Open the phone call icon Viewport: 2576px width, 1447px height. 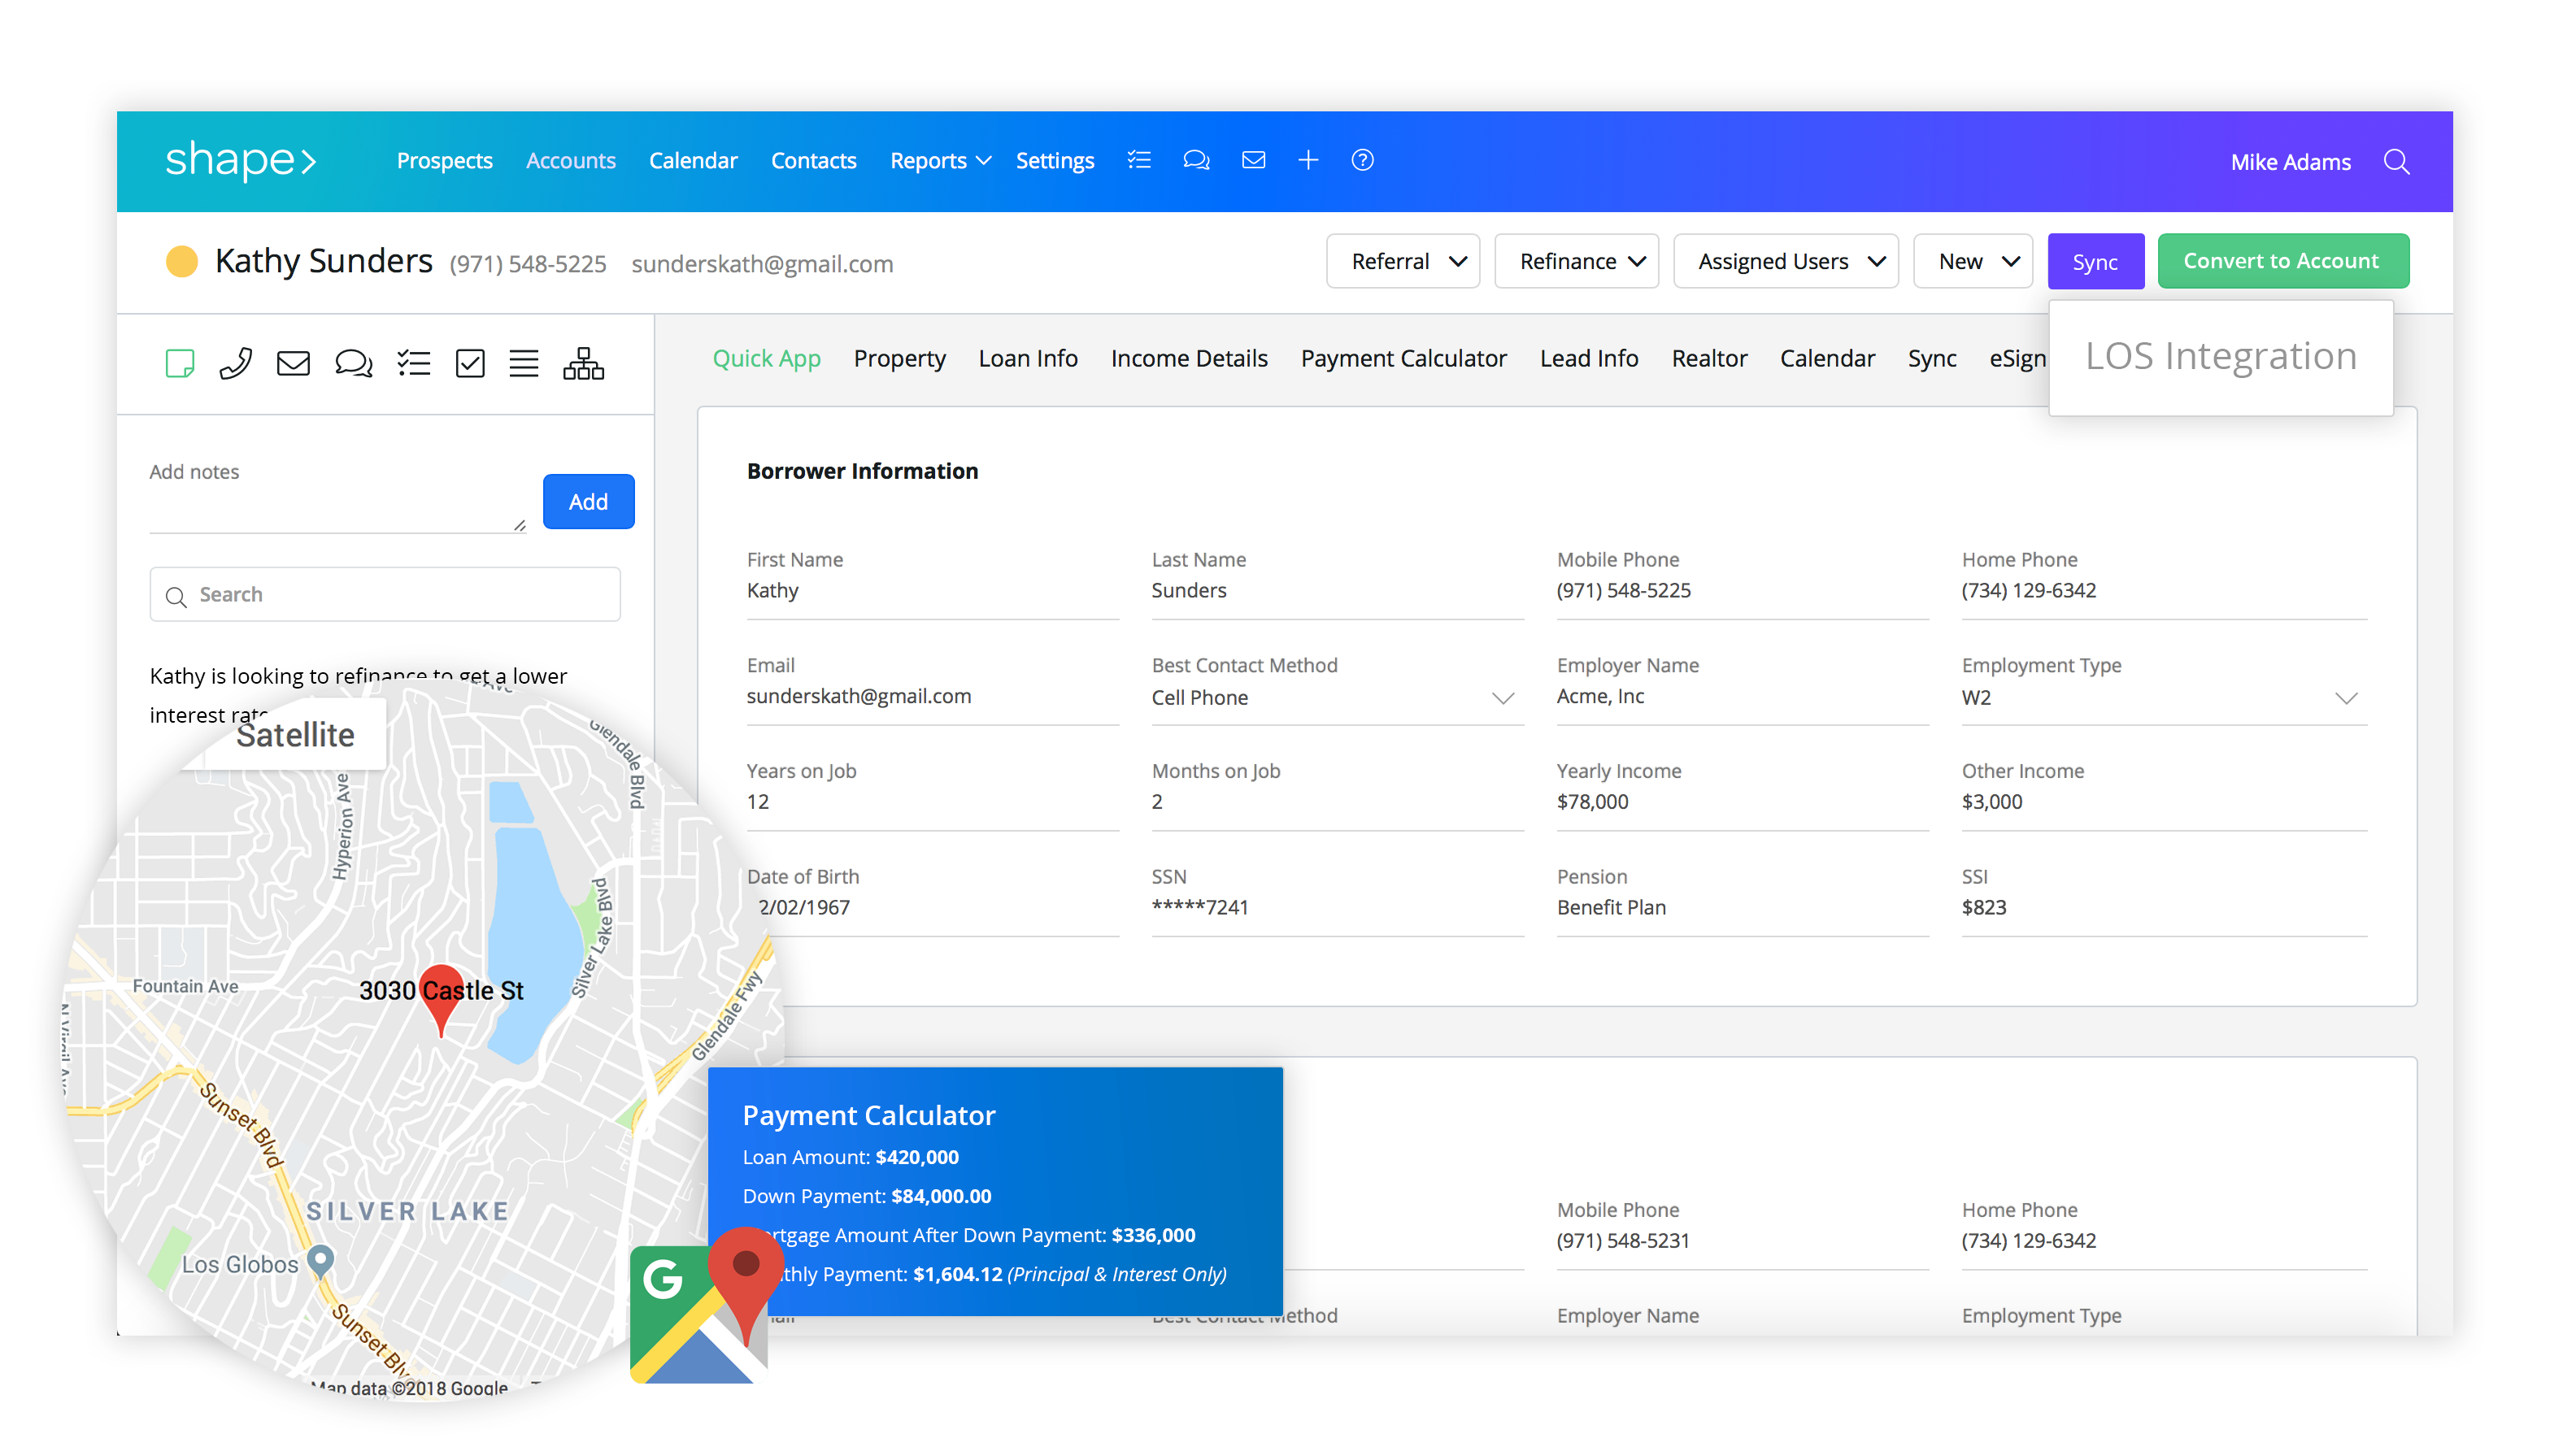(x=236, y=363)
